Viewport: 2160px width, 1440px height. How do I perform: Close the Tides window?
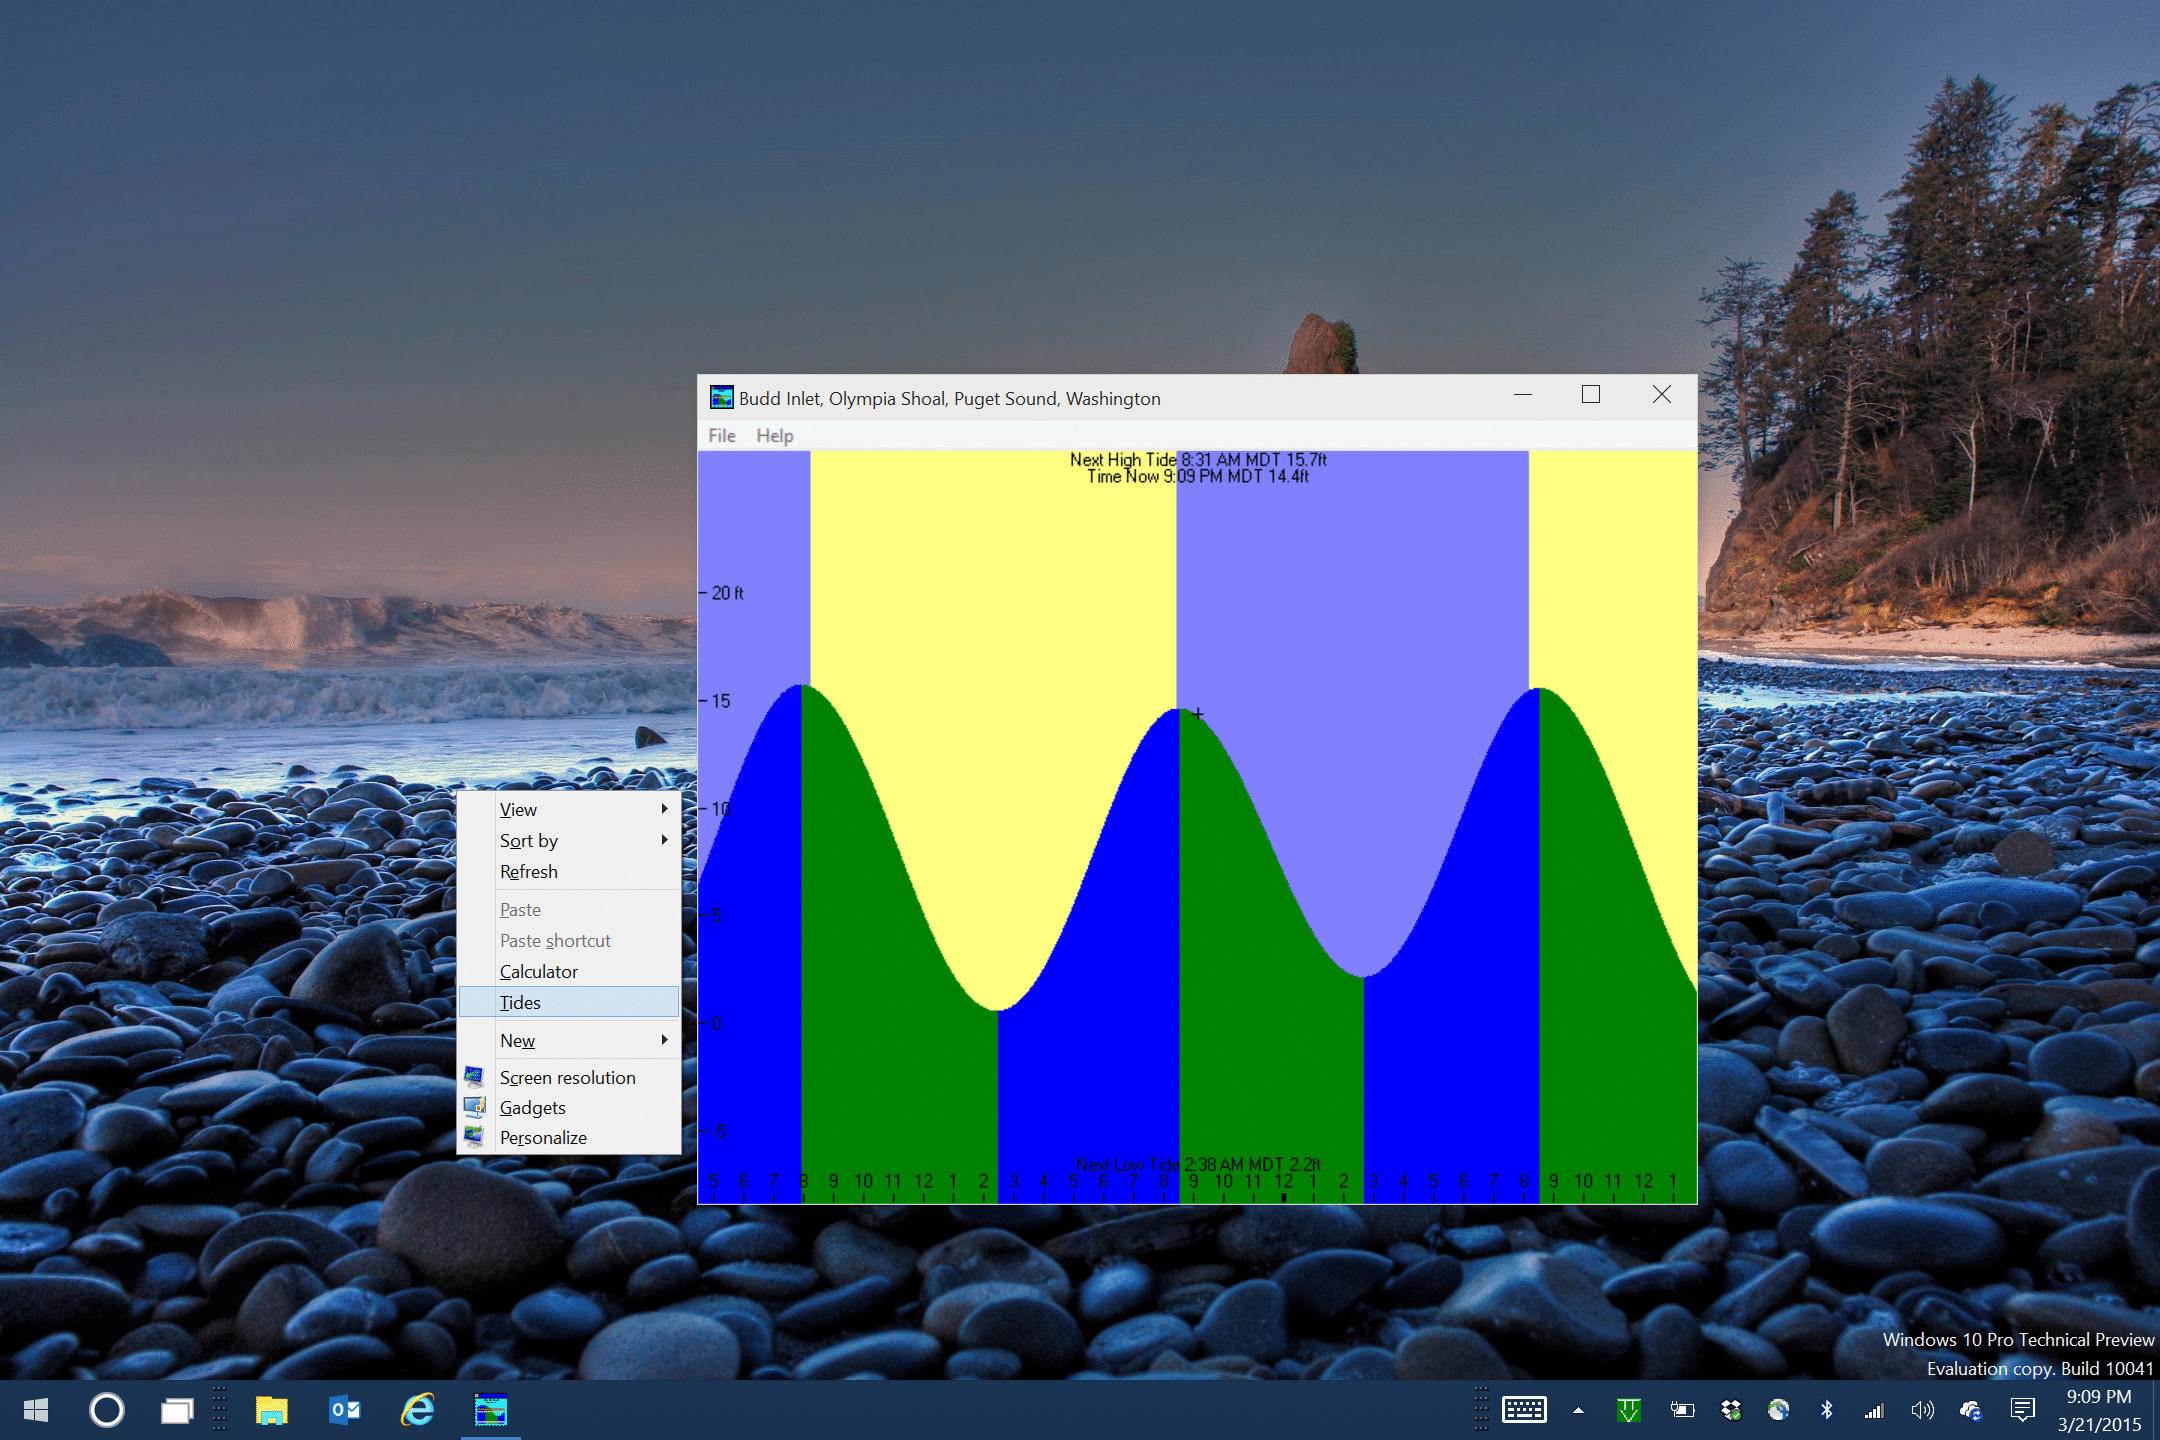(x=1662, y=395)
